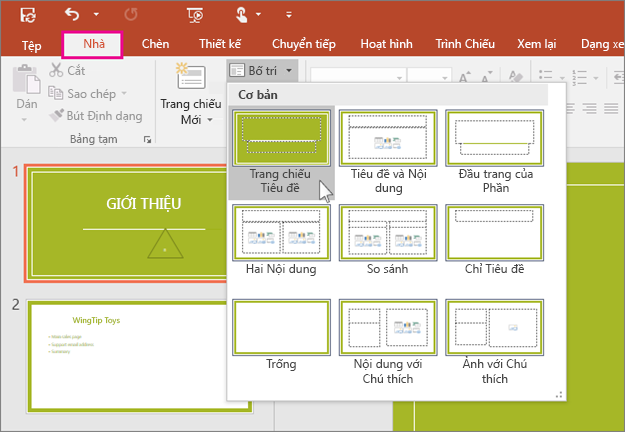Open the numbering dropdown arrow
625x432 pixels.
pyautogui.click(x=596, y=78)
